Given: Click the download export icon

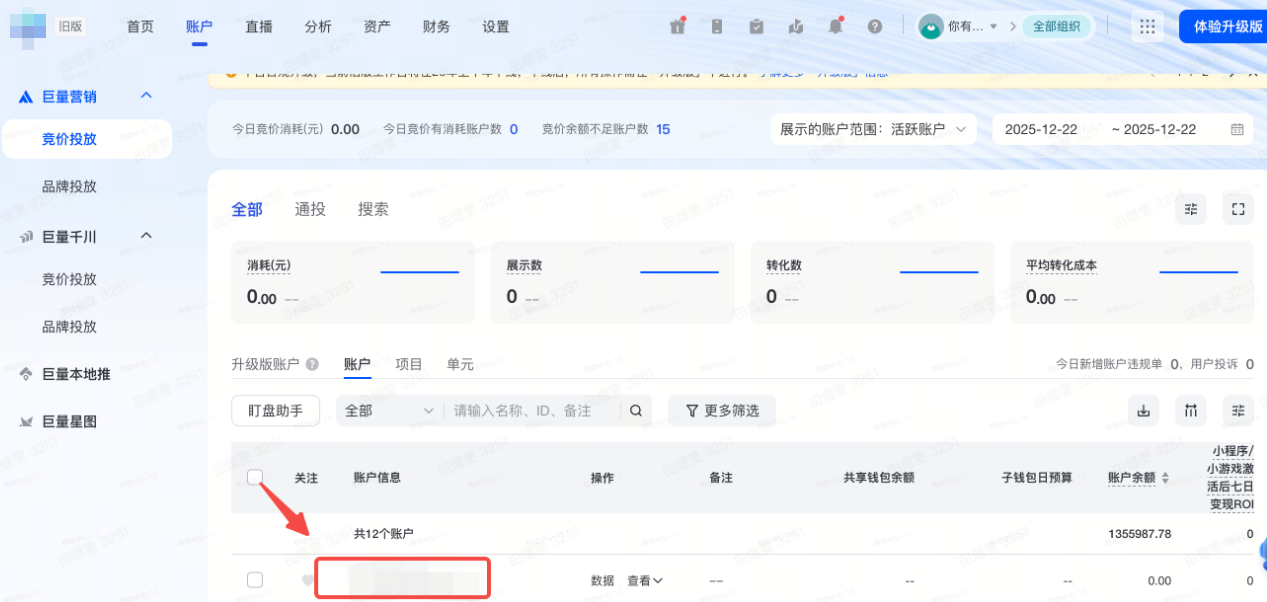Looking at the screenshot, I should click(x=1142, y=410).
